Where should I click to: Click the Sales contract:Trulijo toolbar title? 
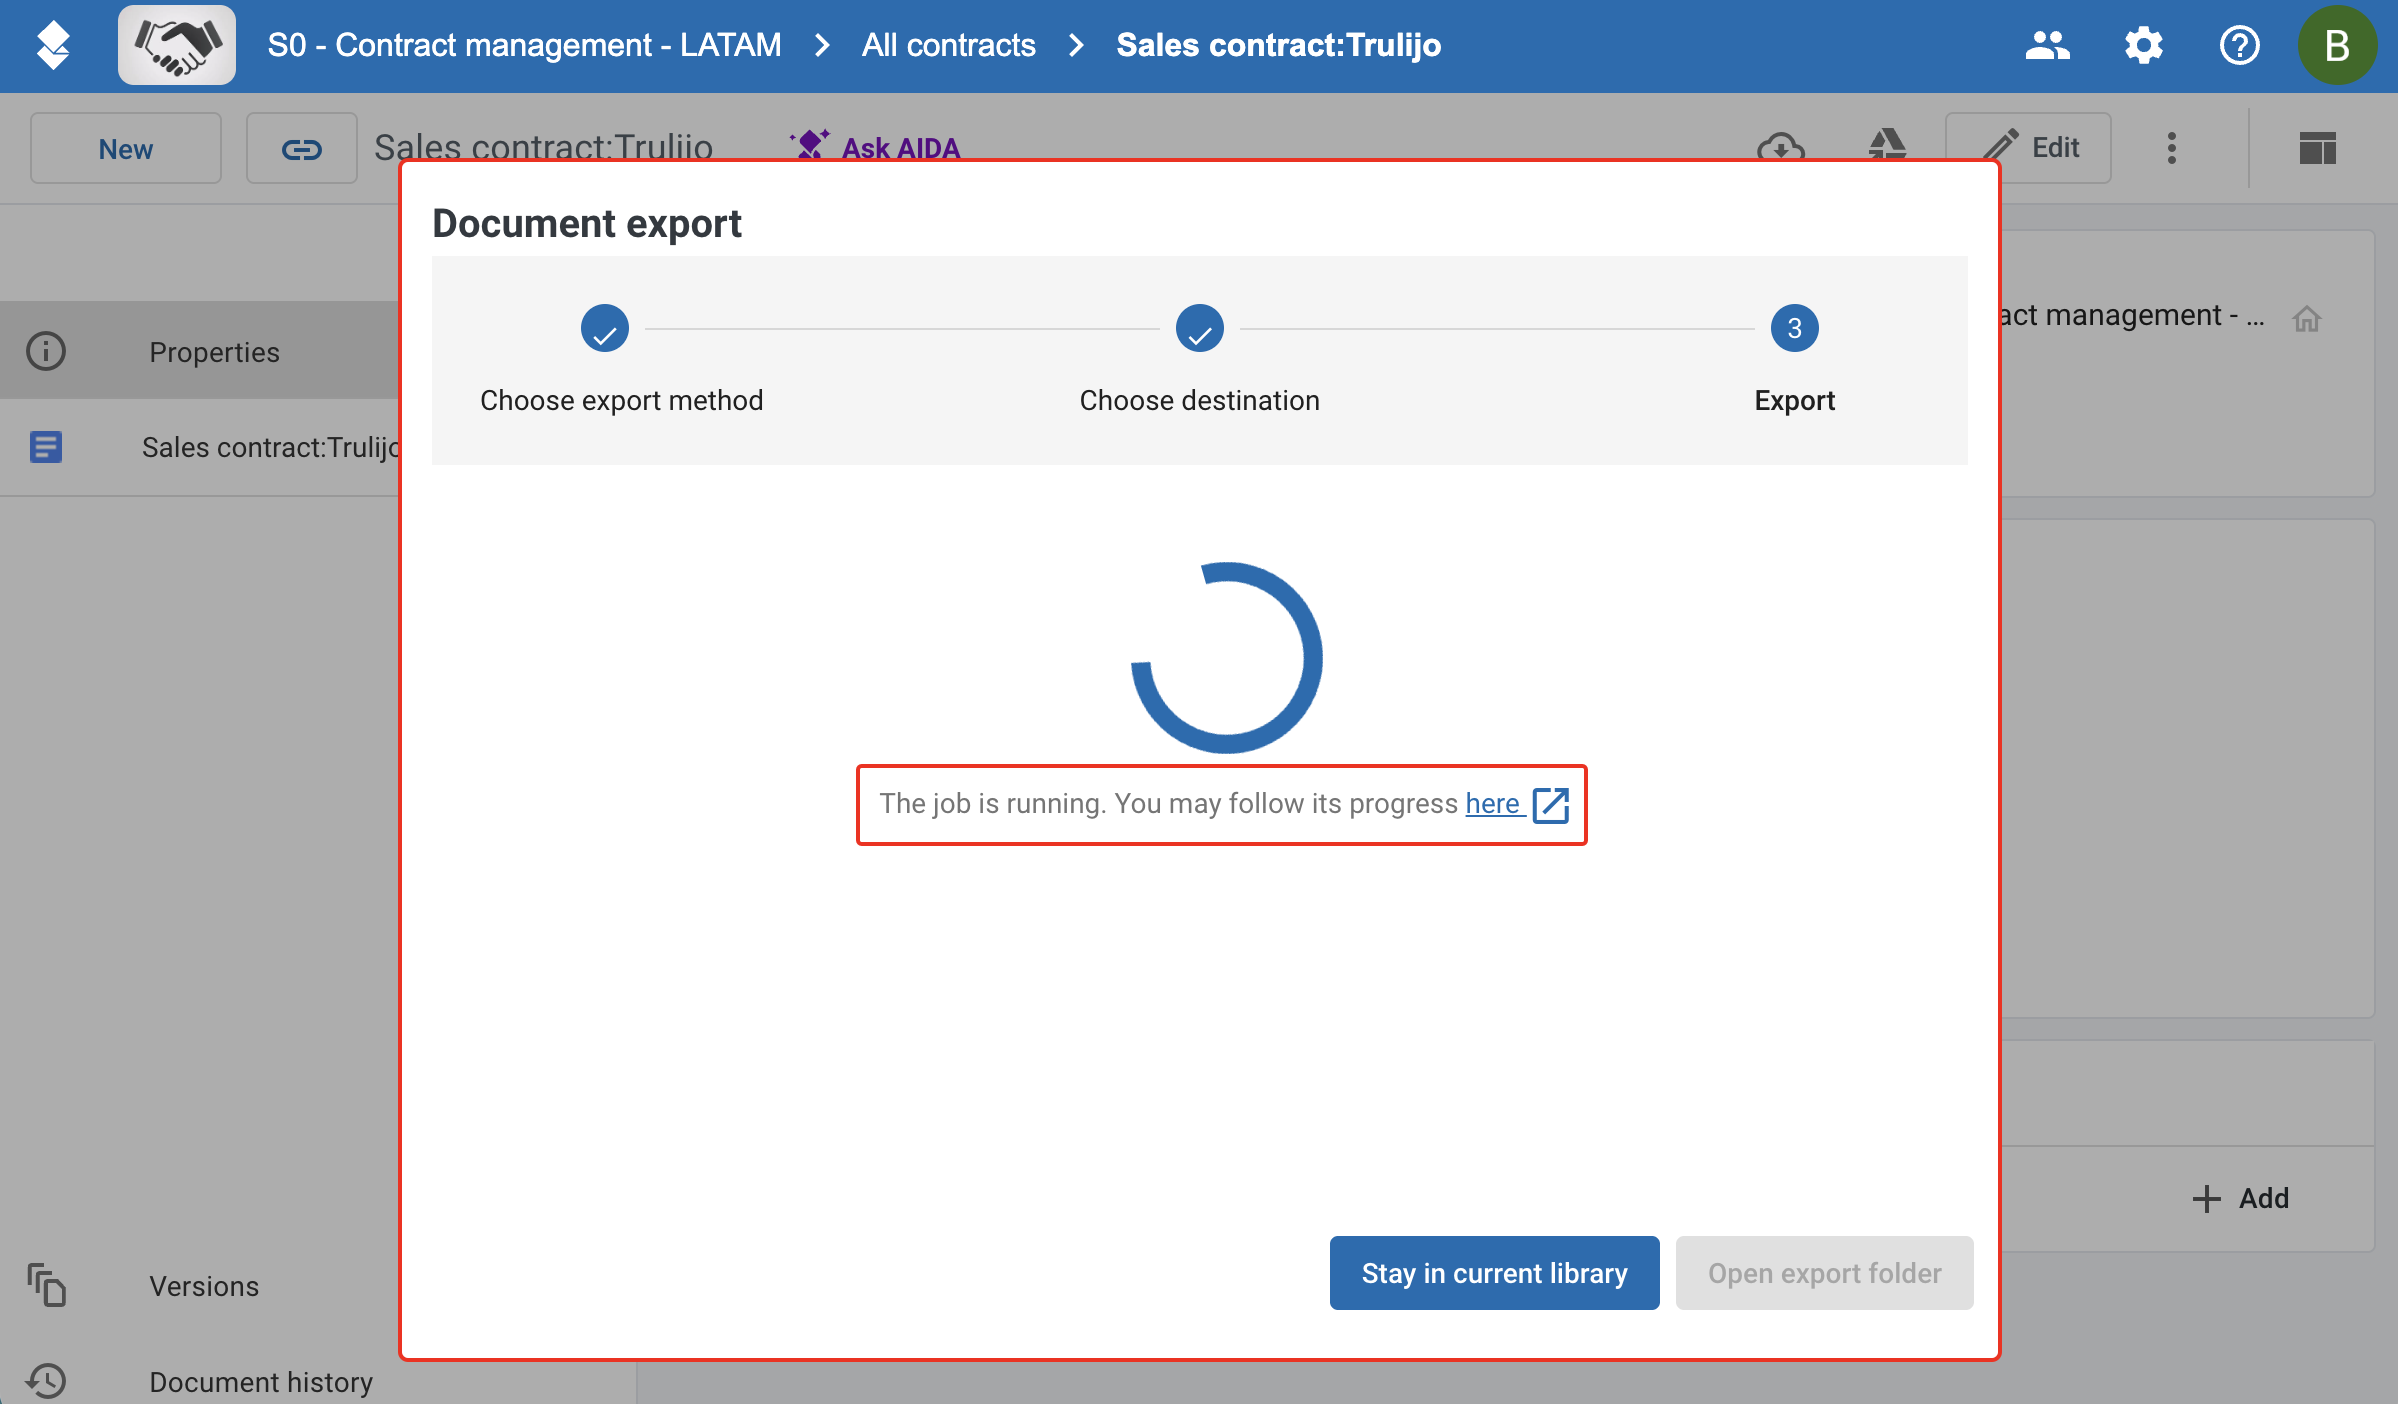pos(543,146)
